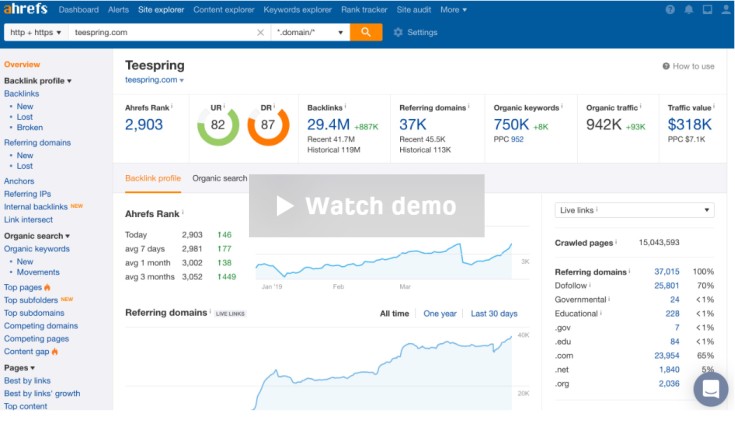Open the http + https protocol dropdown

click(x=35, y=32)
